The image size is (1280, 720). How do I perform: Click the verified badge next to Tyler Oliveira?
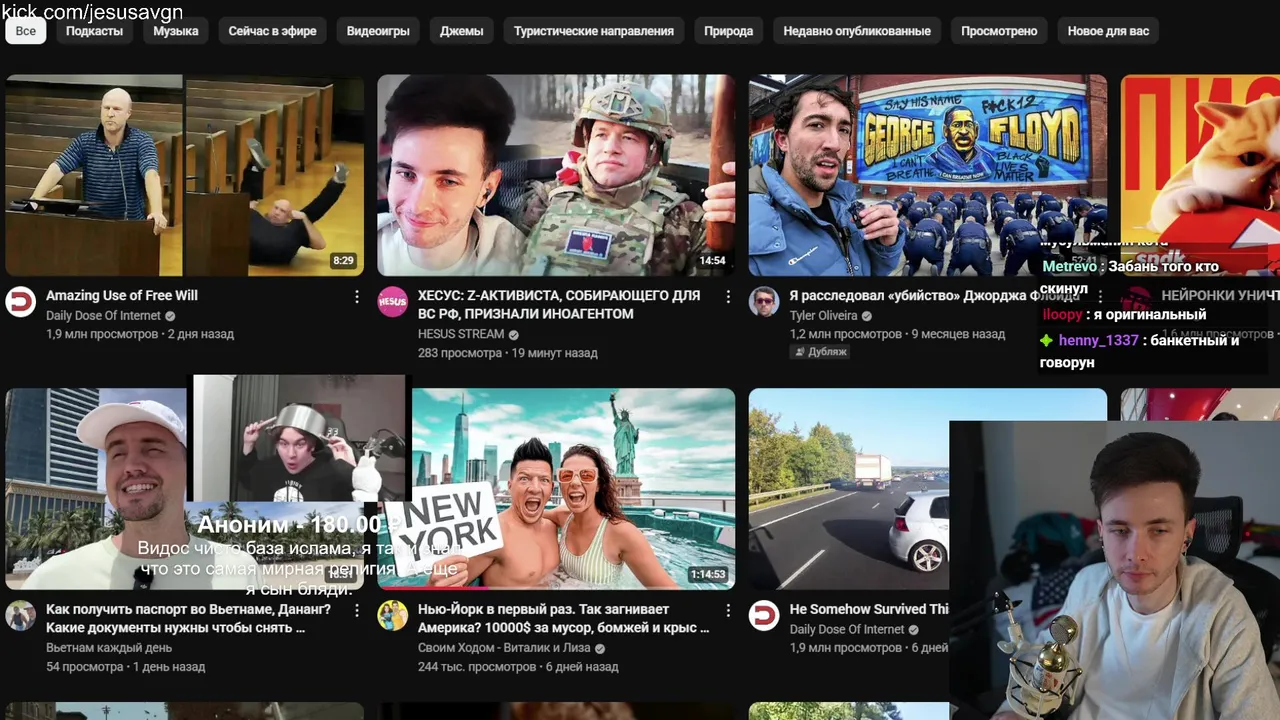tap(867, 316)
